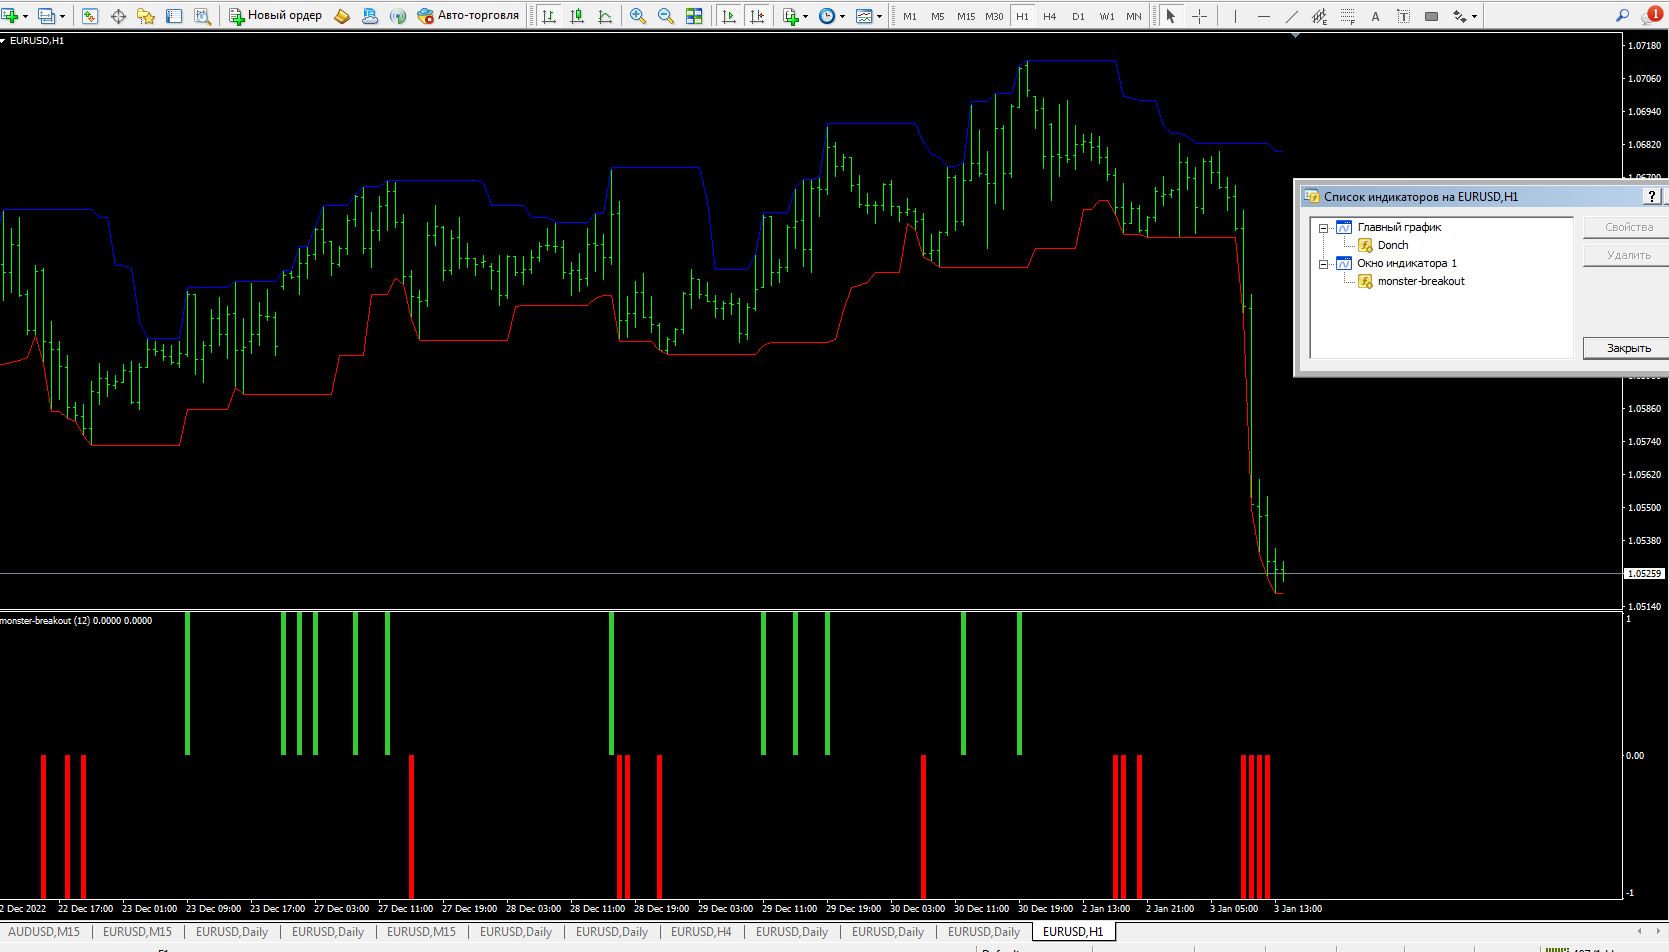Select the gray rectangle tool

click(x=1431, y=16)
